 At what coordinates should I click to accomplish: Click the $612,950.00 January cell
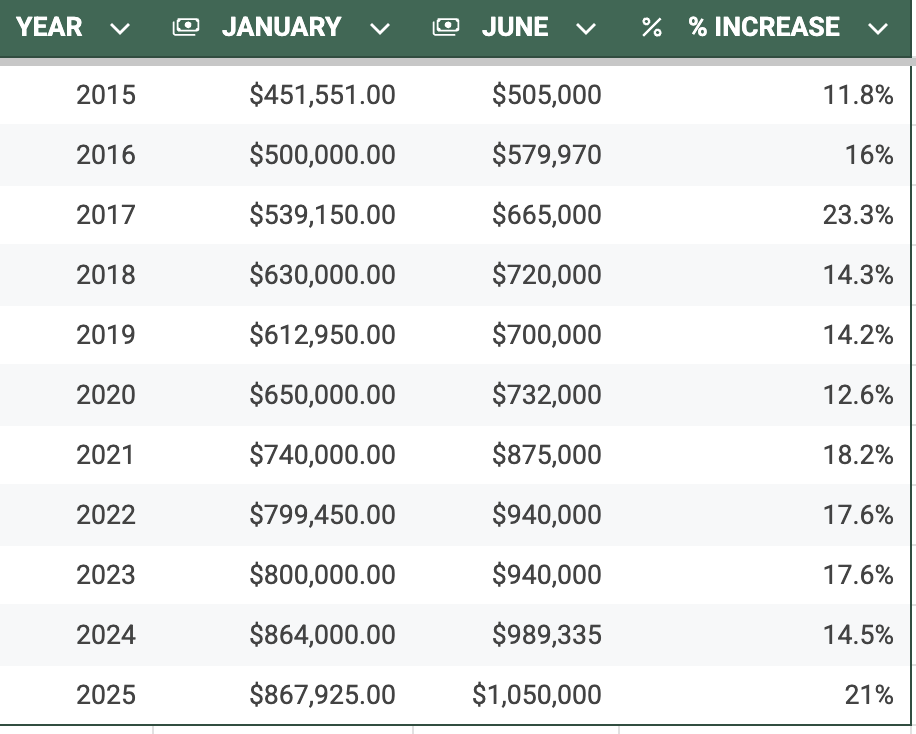click(322, 335)
